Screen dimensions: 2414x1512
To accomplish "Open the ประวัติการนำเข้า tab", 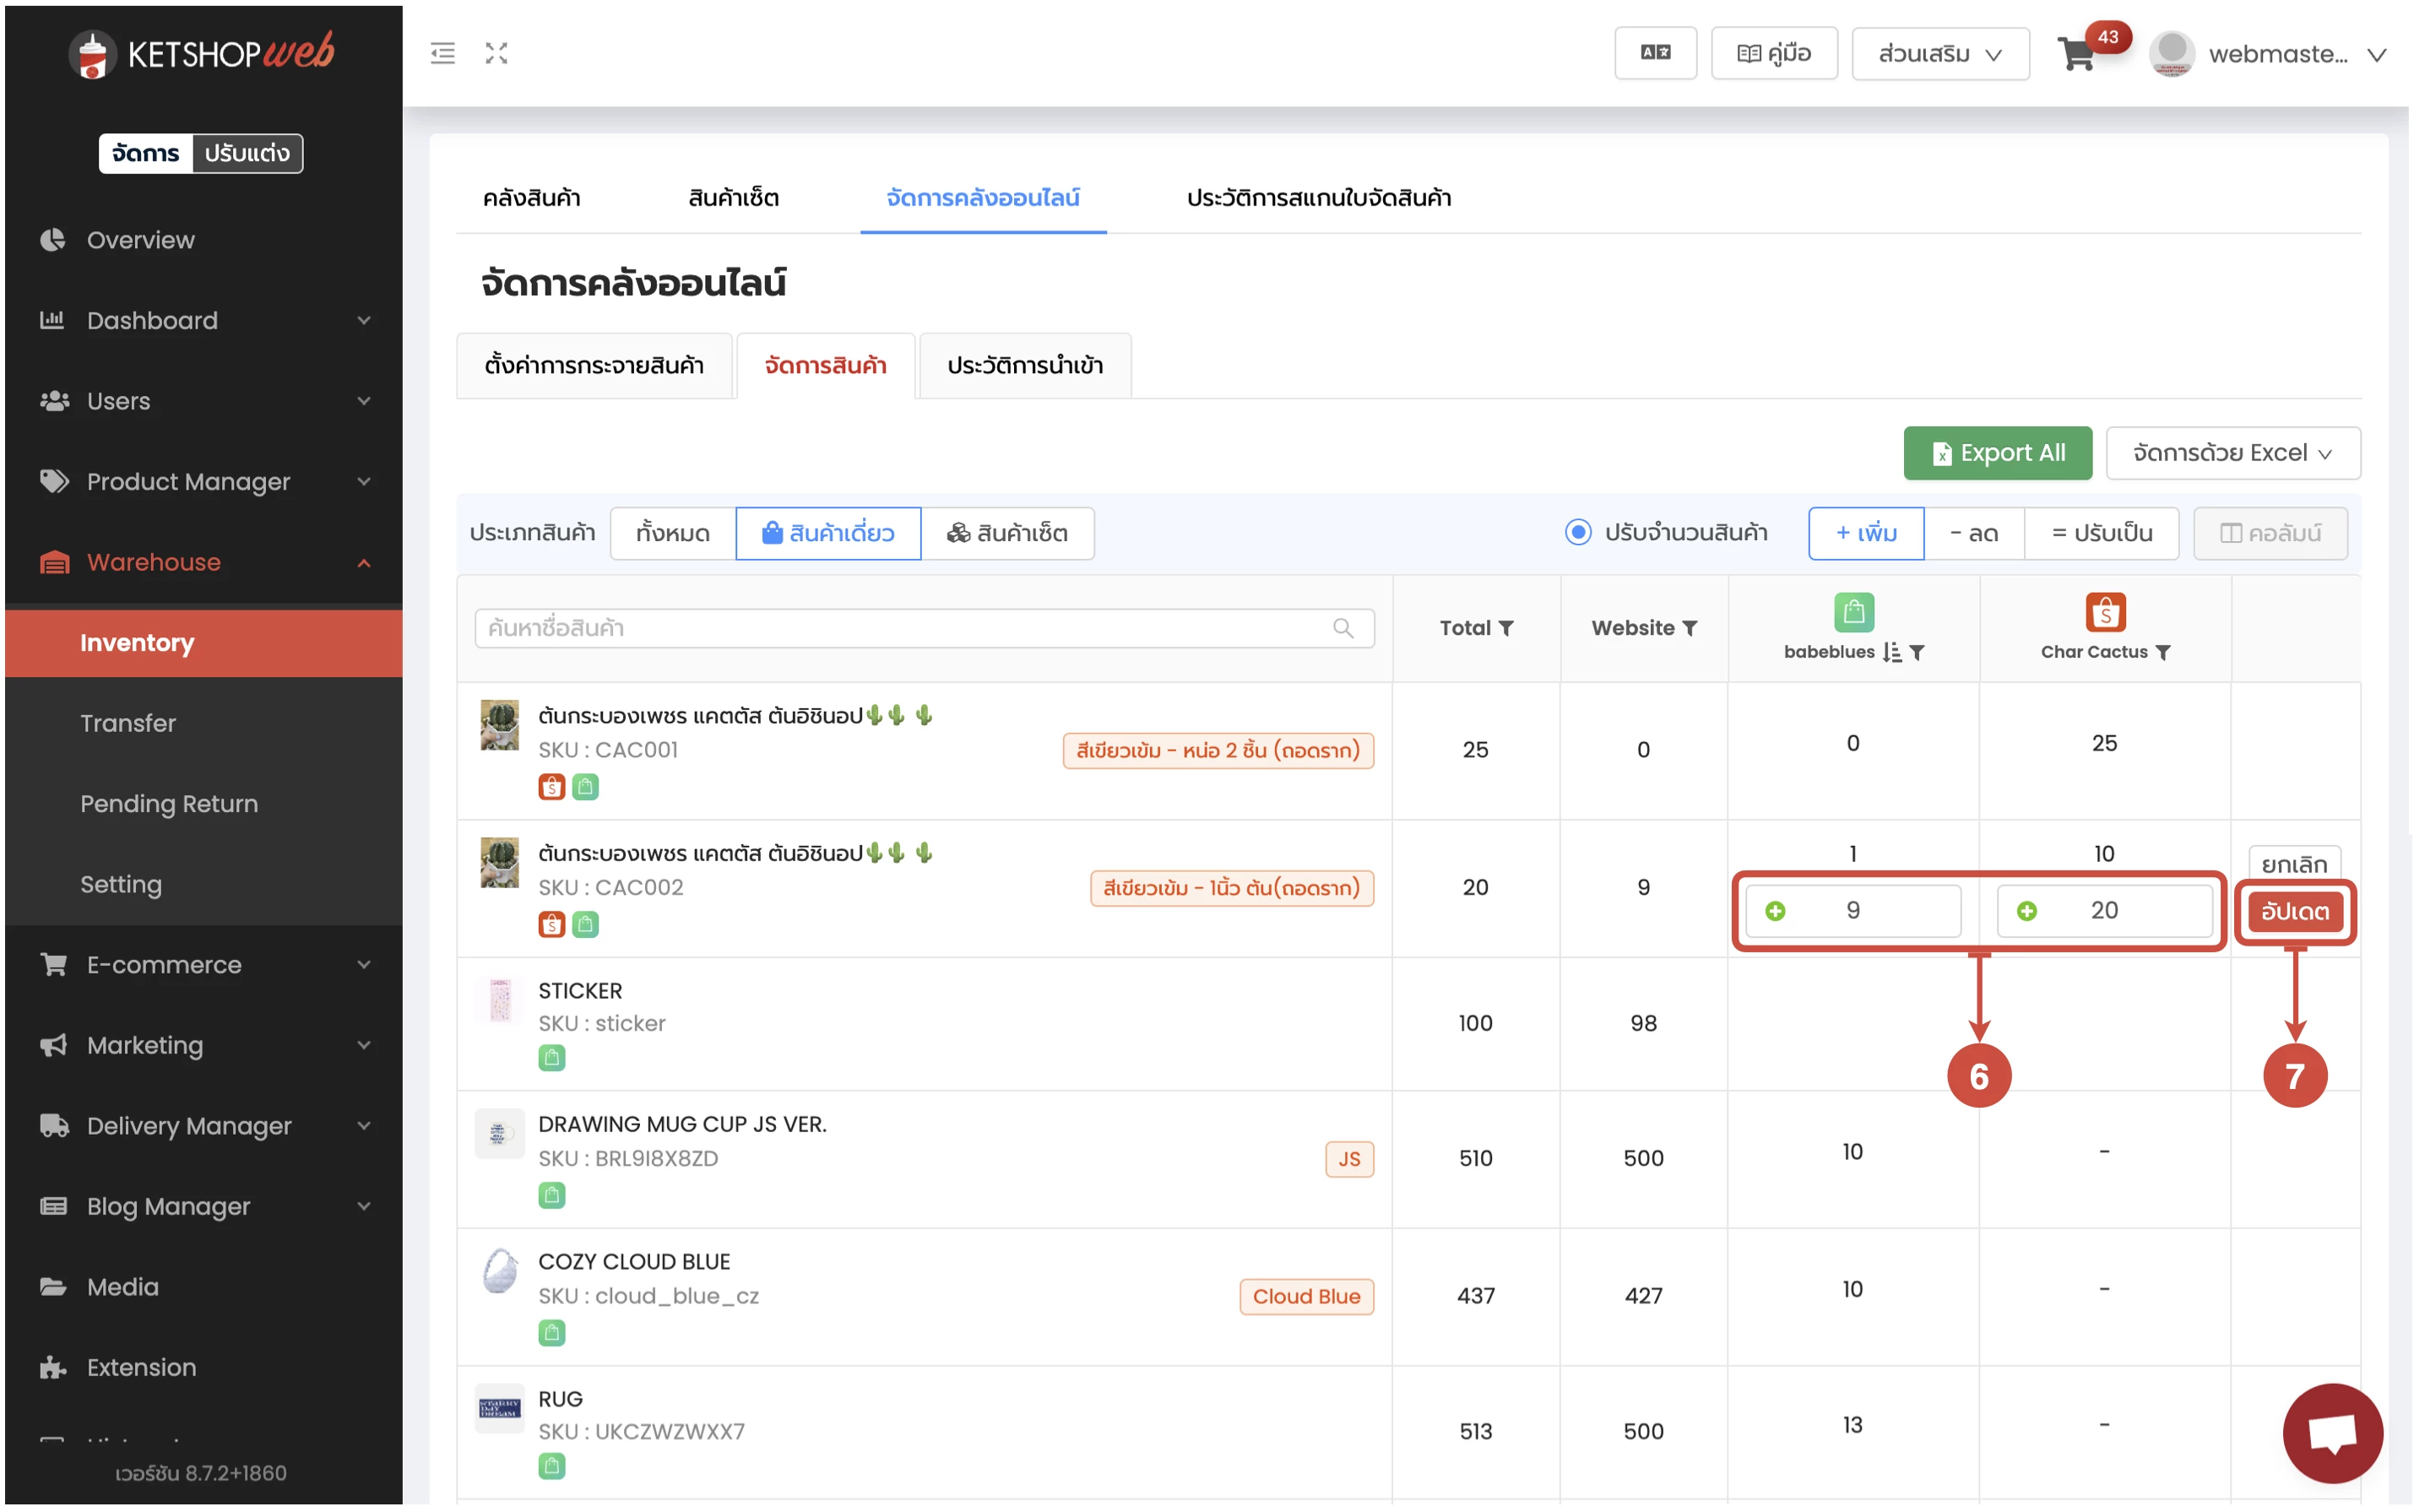I will coord(1024,366).
